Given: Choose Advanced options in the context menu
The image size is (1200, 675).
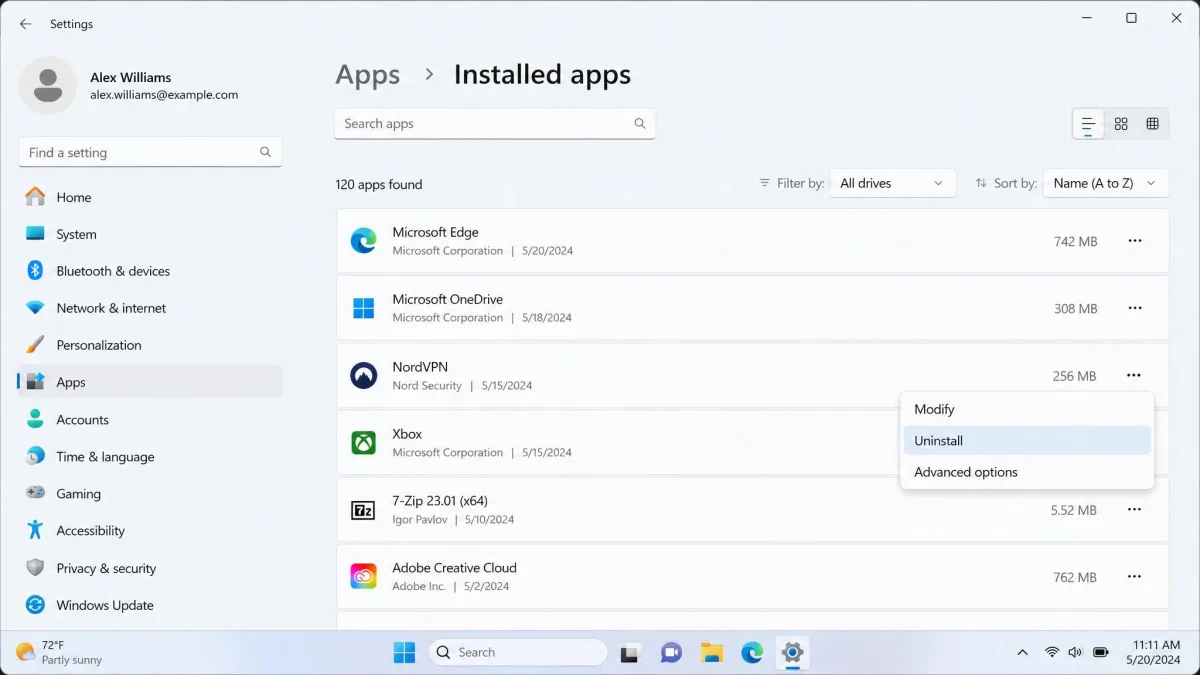Looking at the screenshot, I should click(x=1027, y=472).
